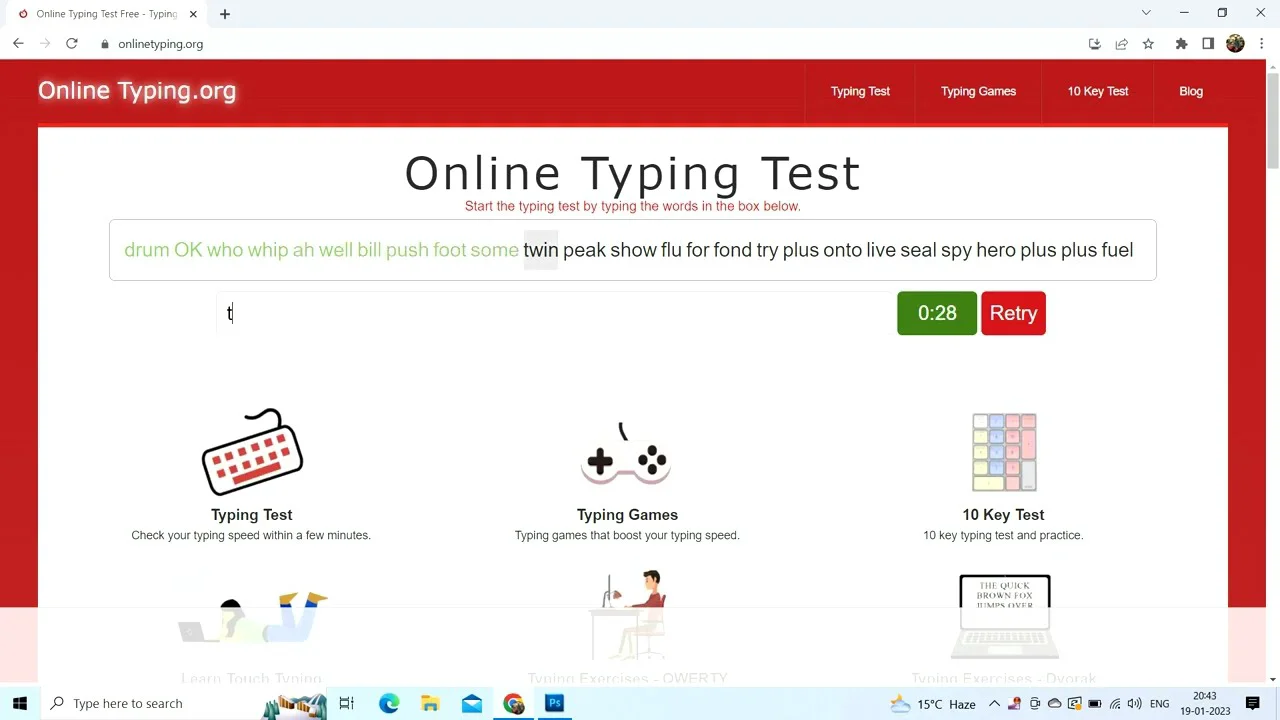
Task: Click "Check your typing speed" description text
Action: 251,535
